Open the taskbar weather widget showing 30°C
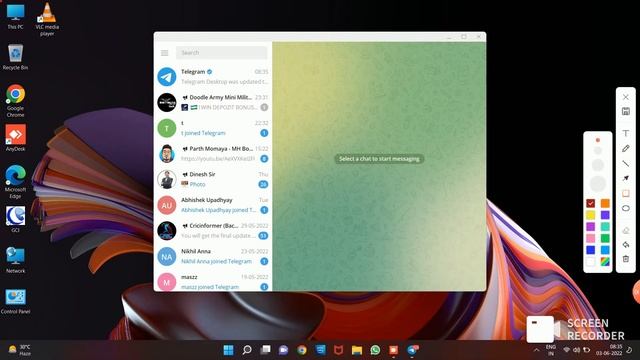The image size is (640, 360). (19, 350)
